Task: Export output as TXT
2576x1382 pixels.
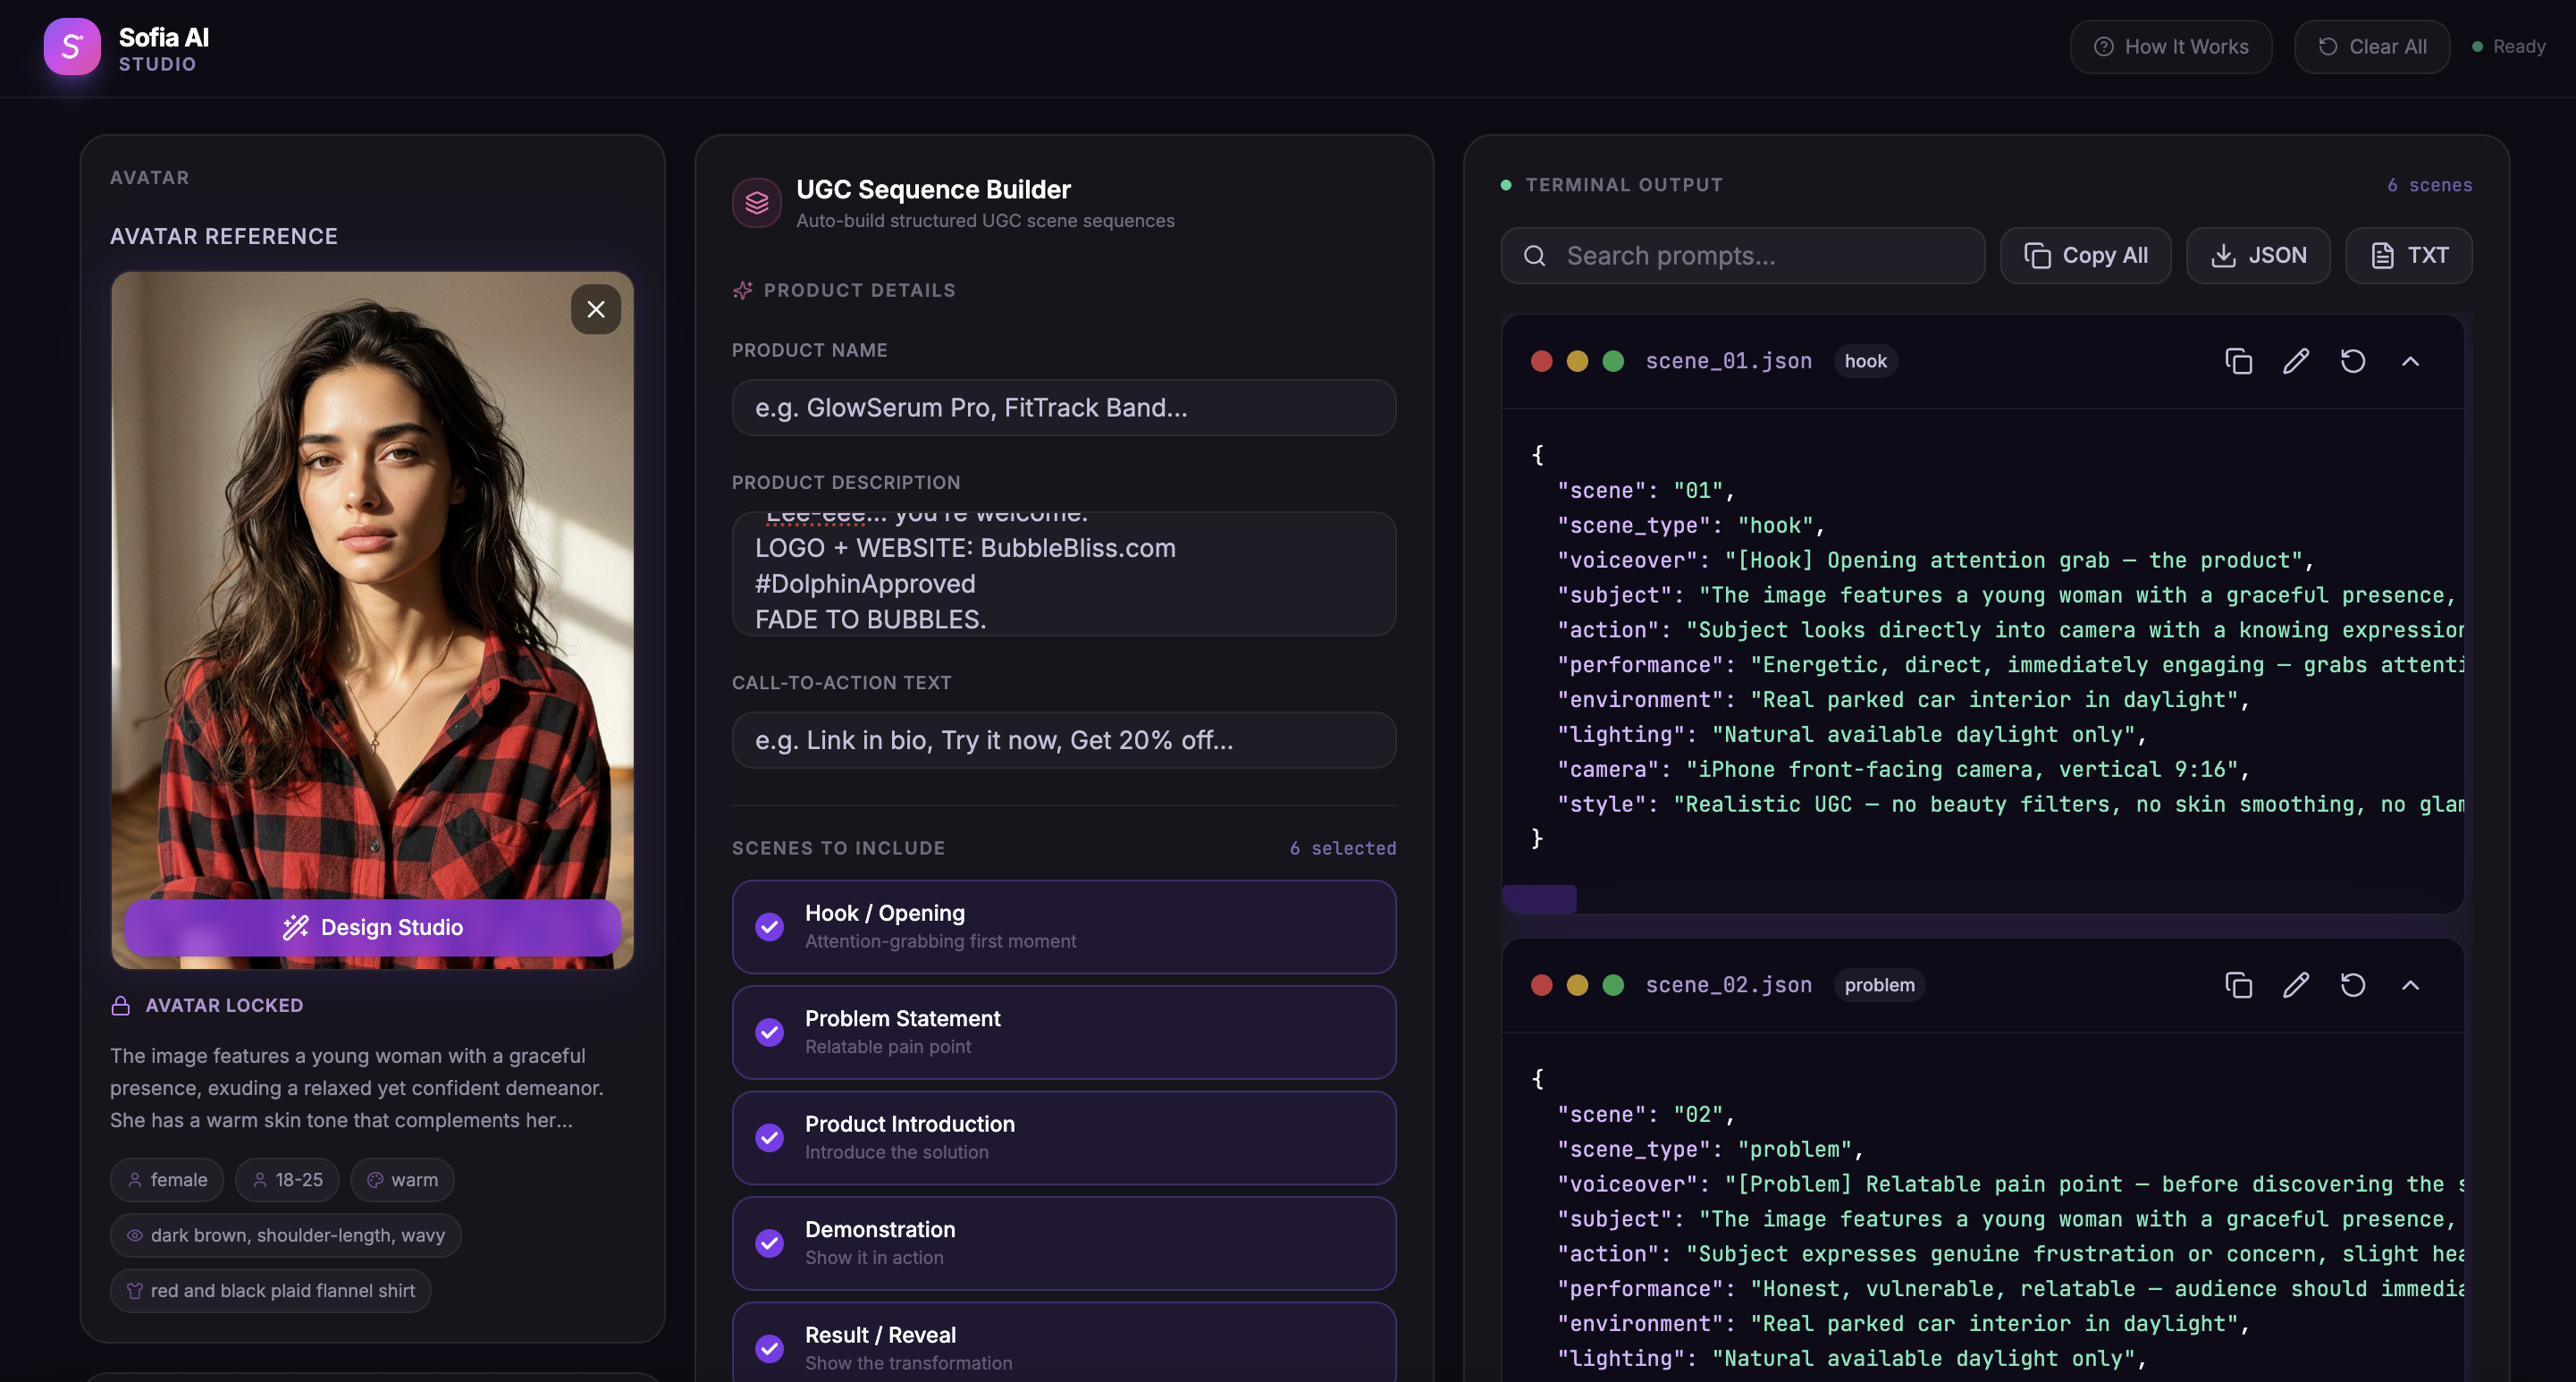Action: tap(2408, 255)
